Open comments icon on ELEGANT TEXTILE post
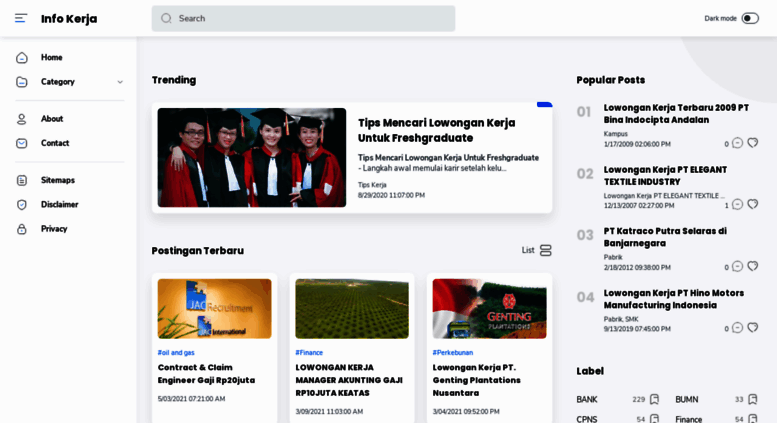 pos(737,205)
